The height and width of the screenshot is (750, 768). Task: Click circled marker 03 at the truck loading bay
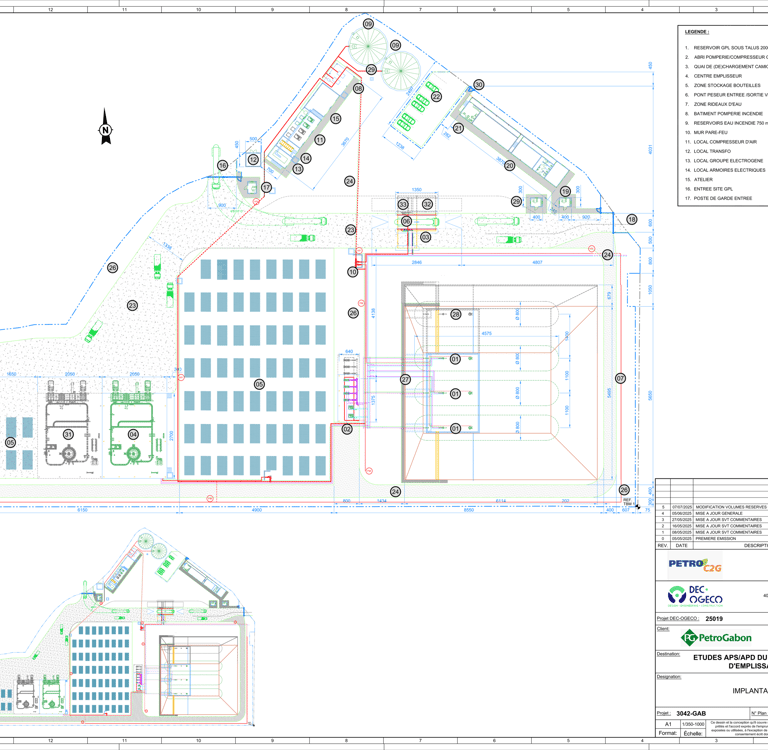(425, 237)
